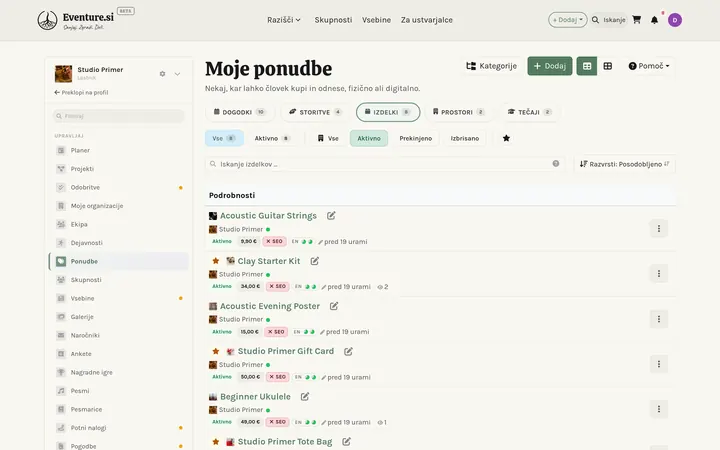Image resolution: width=720 pixels, height=450 pixels.
Task: Open three-dot menu for Clay Starter Kit
Action: [658, 274]
